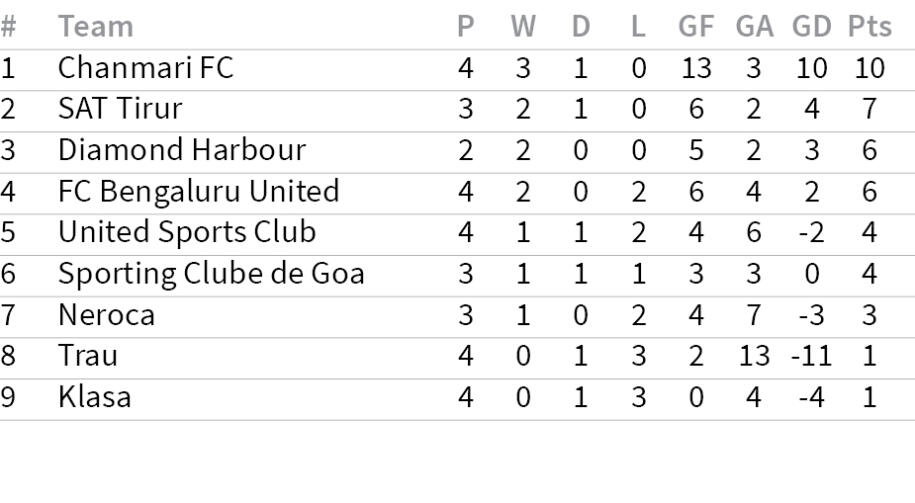Screen dimensions: 915x503
Task: Open Chanmari FC team entry
Action: [146, 68]
